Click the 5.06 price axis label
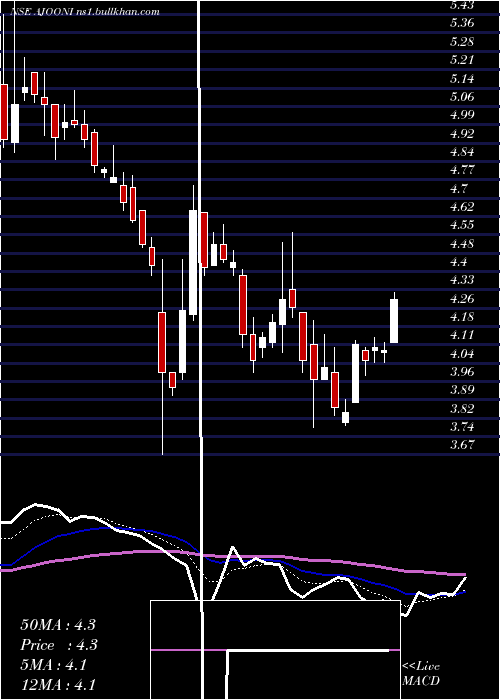The height and width of the screenshot is (700, 500). click(x=462, y=96)
